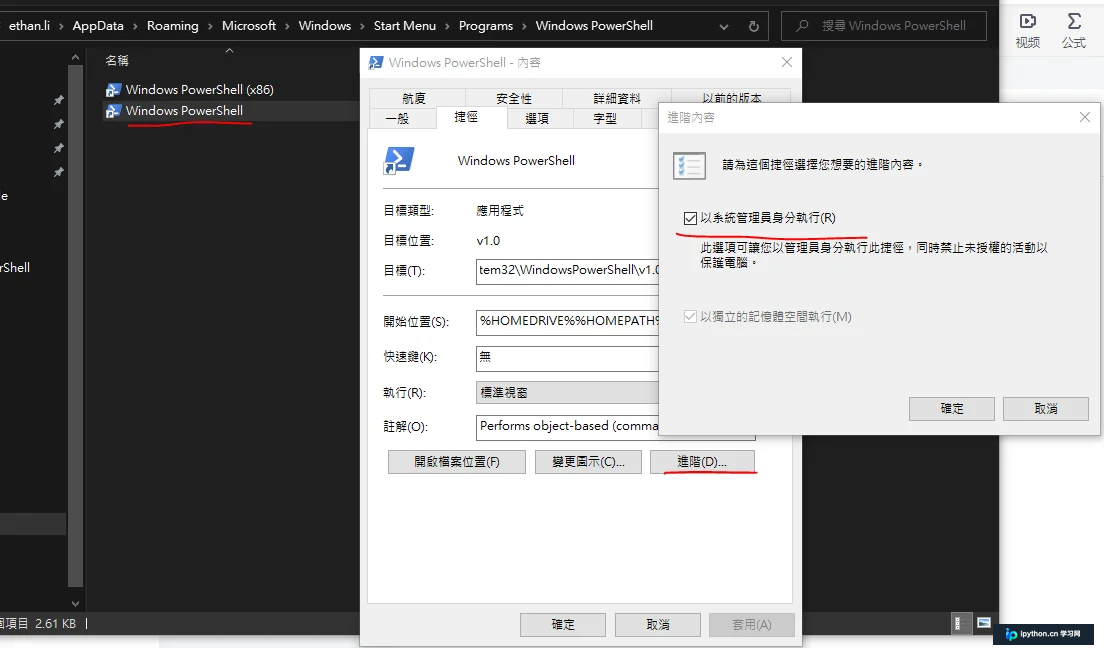Click the ethan.li breadcrumb in address bar
This screenshot has height=648, width=1104.
29,26
